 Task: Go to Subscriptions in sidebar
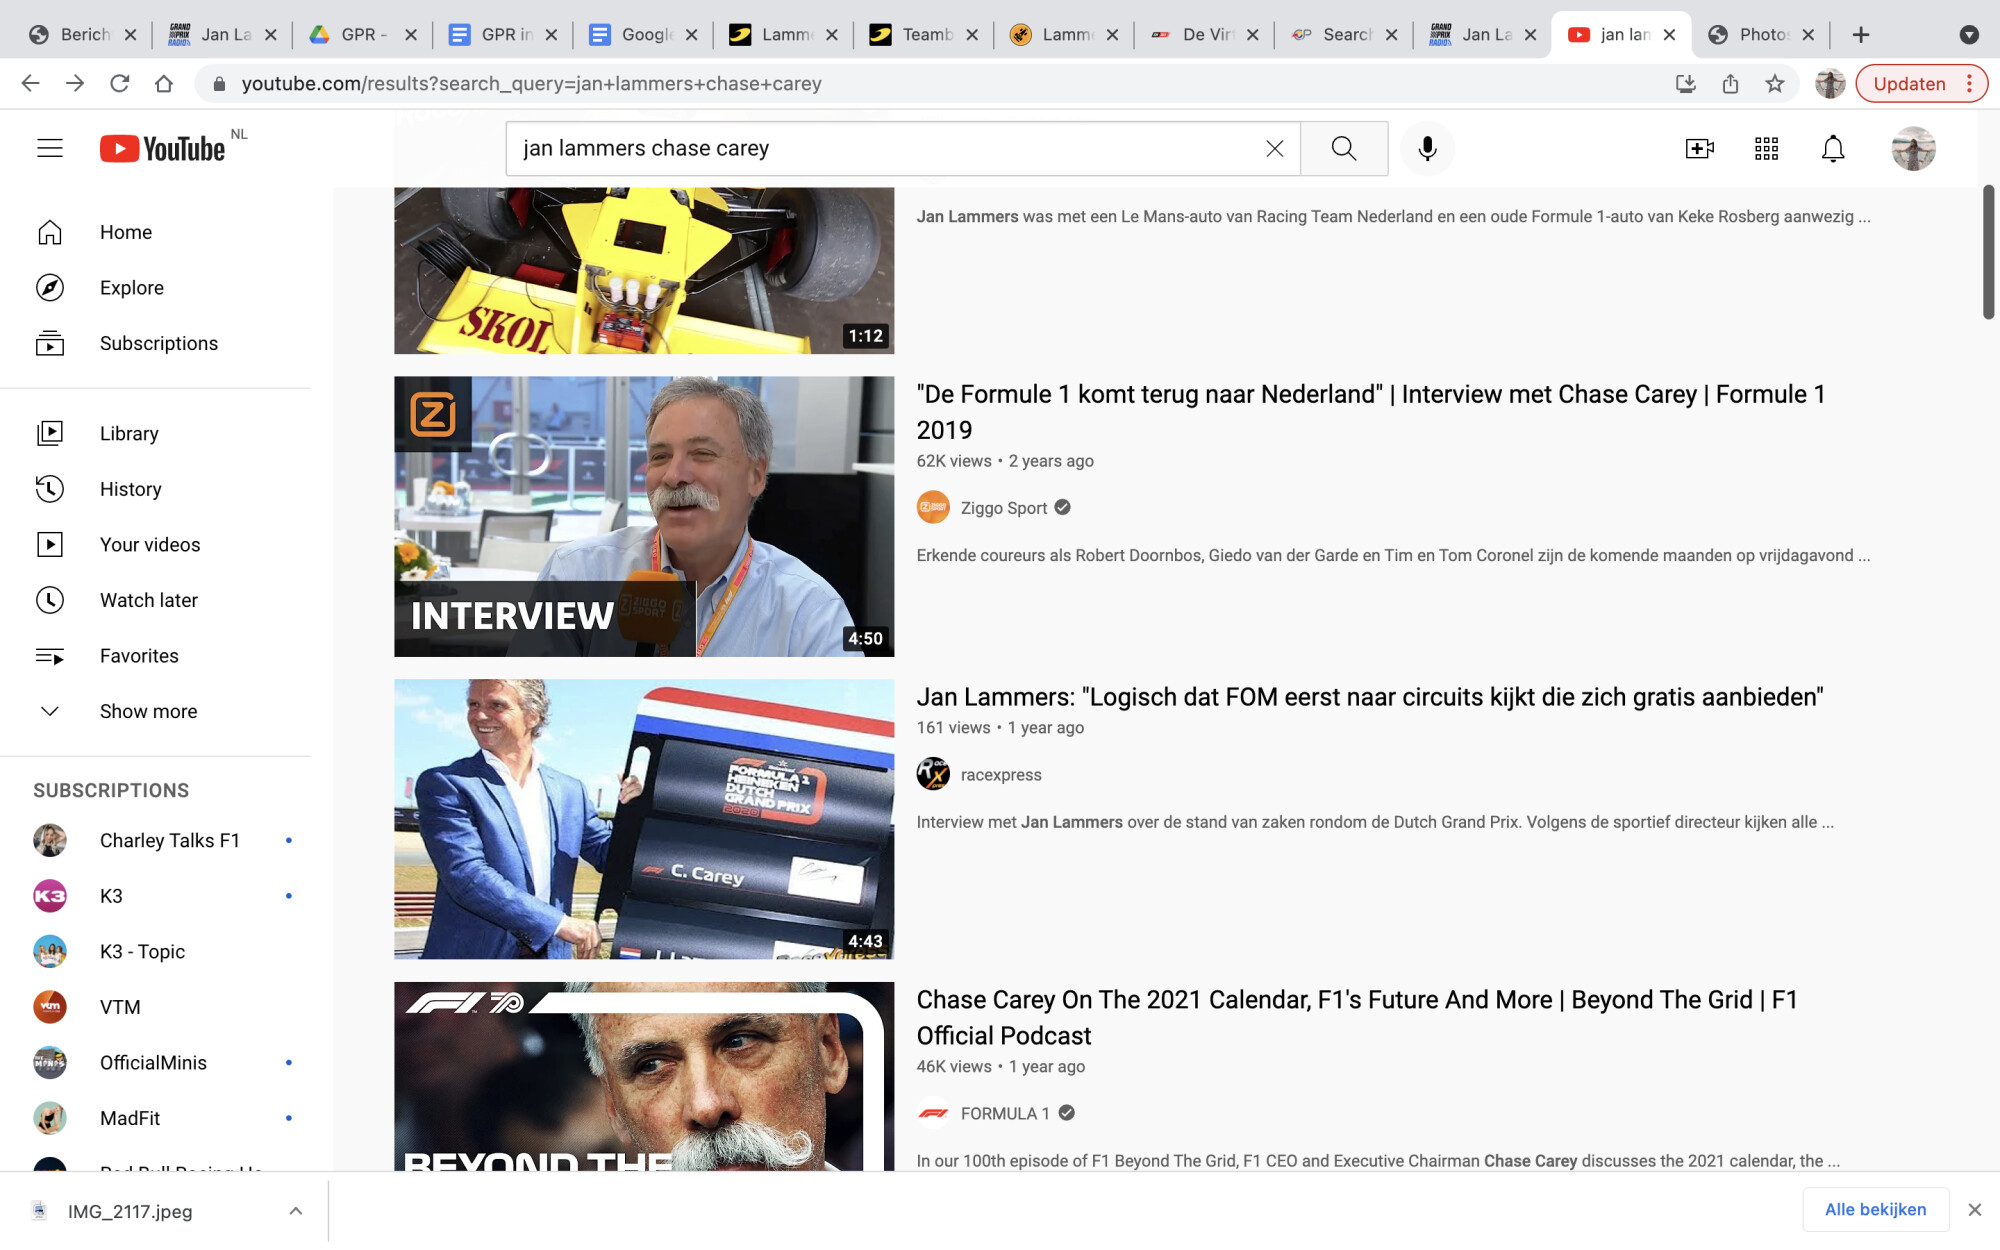pos(158,343)
